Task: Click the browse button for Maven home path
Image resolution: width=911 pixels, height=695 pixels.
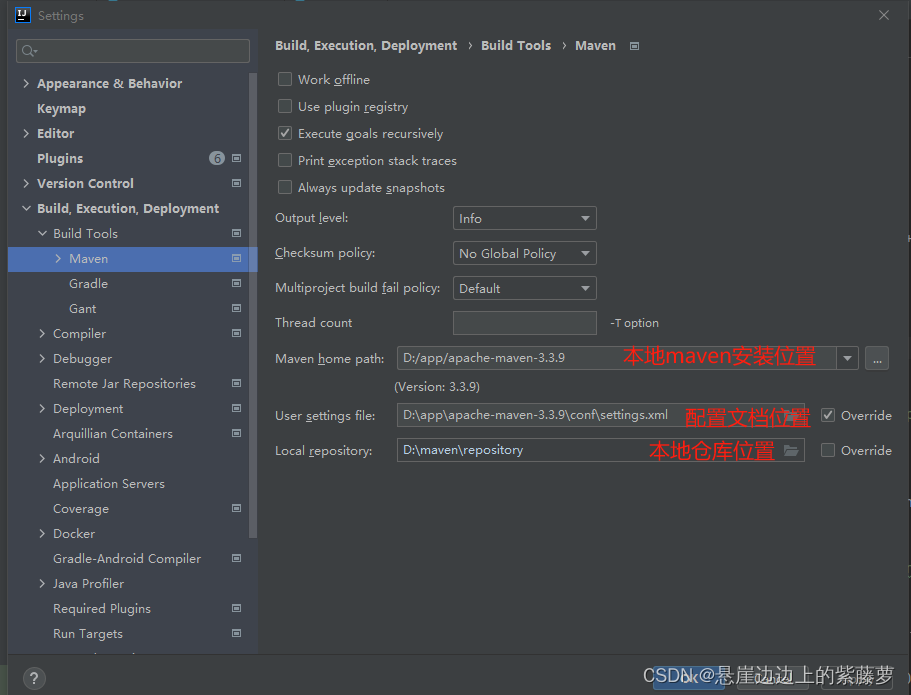Action: [x=877, y=358]
